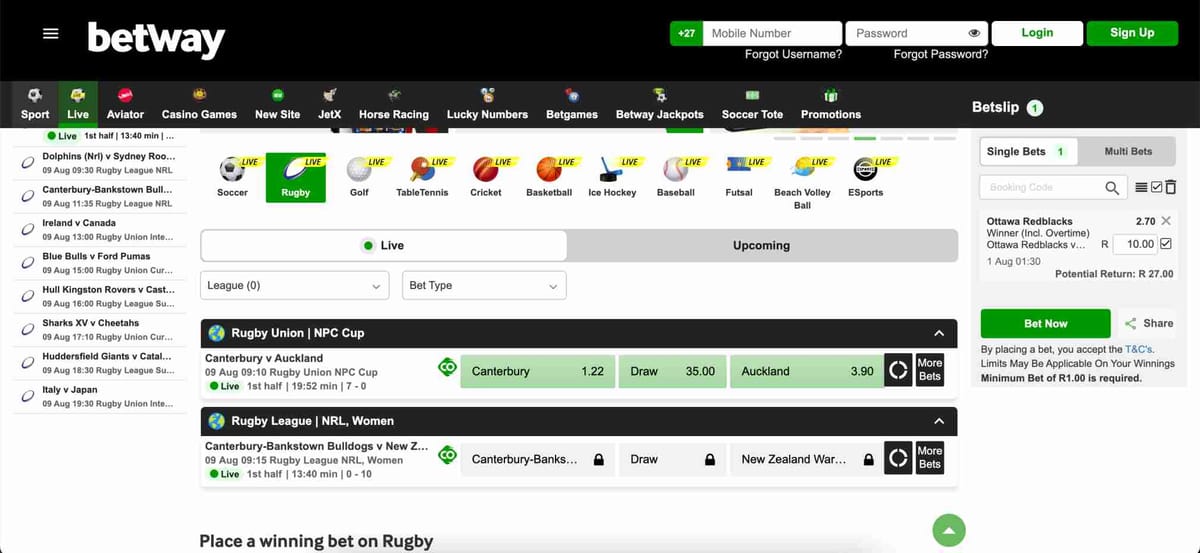The height and width of the screenshot is (553, 1200).
Task: Select the Multi Bets tab
Action: pos(1127,151)
